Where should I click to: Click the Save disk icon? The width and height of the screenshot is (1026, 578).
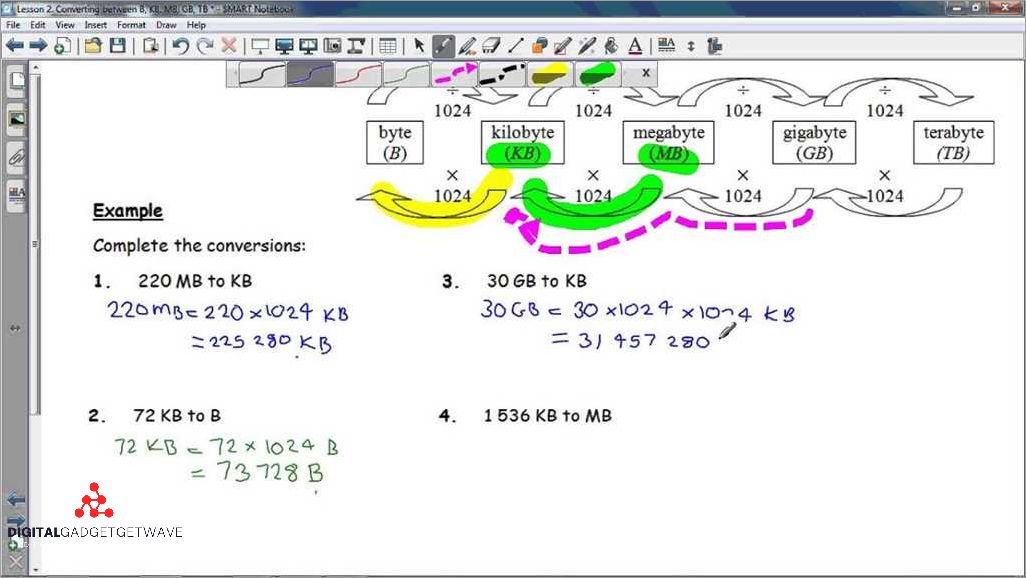117,46
